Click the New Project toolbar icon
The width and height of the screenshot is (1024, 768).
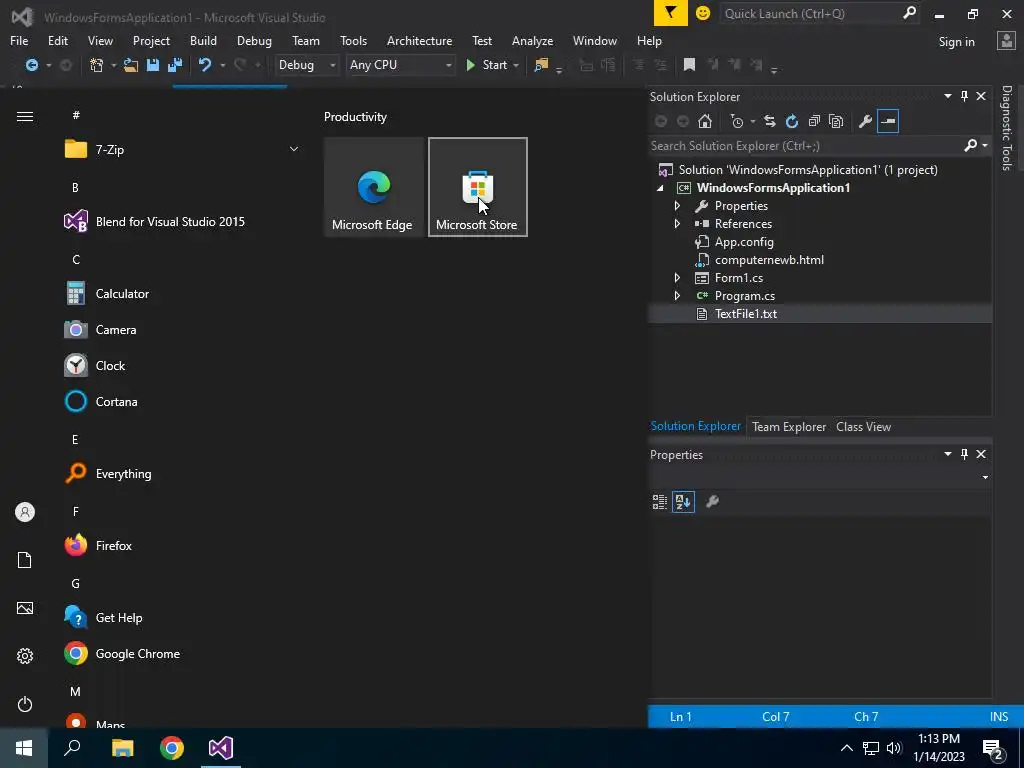[x=97, y=65]
